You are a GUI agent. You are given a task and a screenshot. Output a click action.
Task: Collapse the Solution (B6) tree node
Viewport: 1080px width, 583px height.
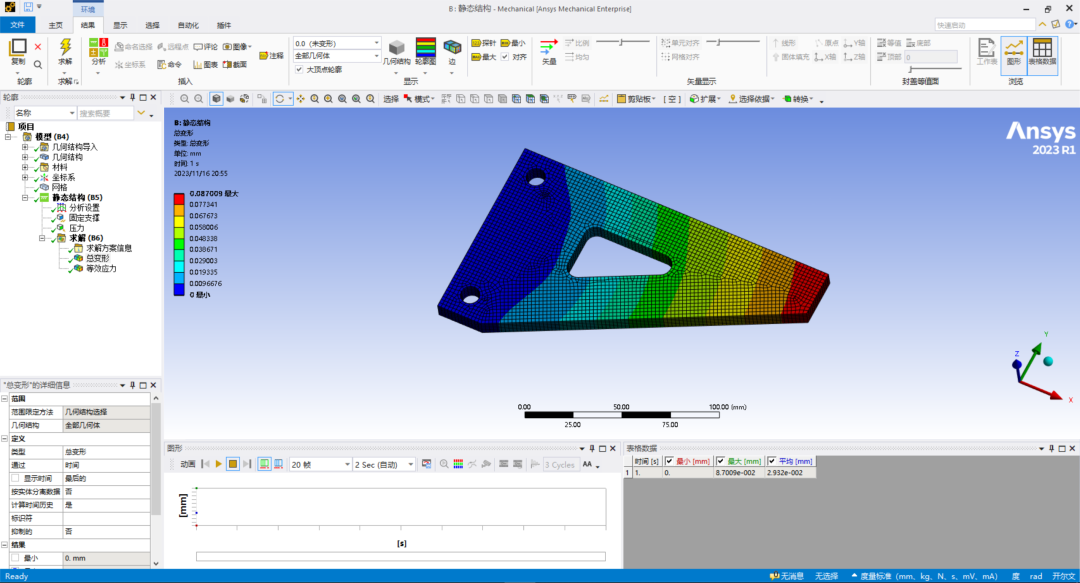coord(42,238)
